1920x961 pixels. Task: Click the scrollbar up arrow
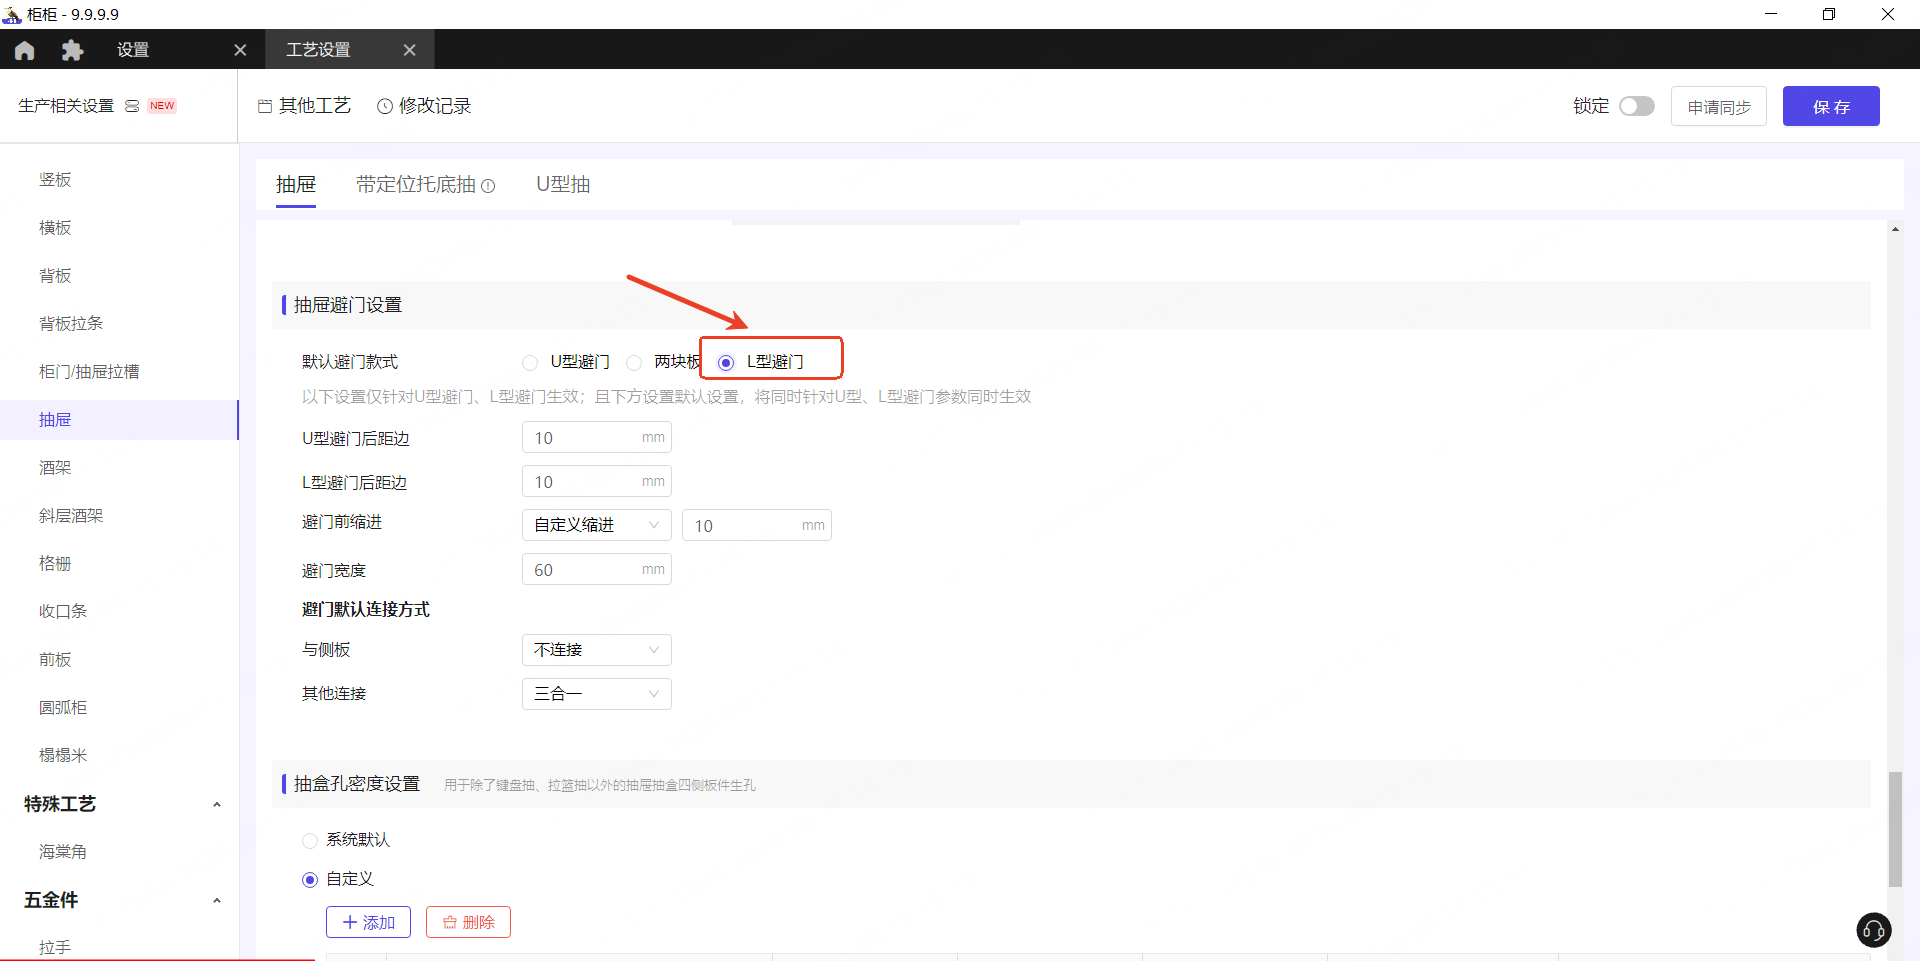(x=1895, y=230)
